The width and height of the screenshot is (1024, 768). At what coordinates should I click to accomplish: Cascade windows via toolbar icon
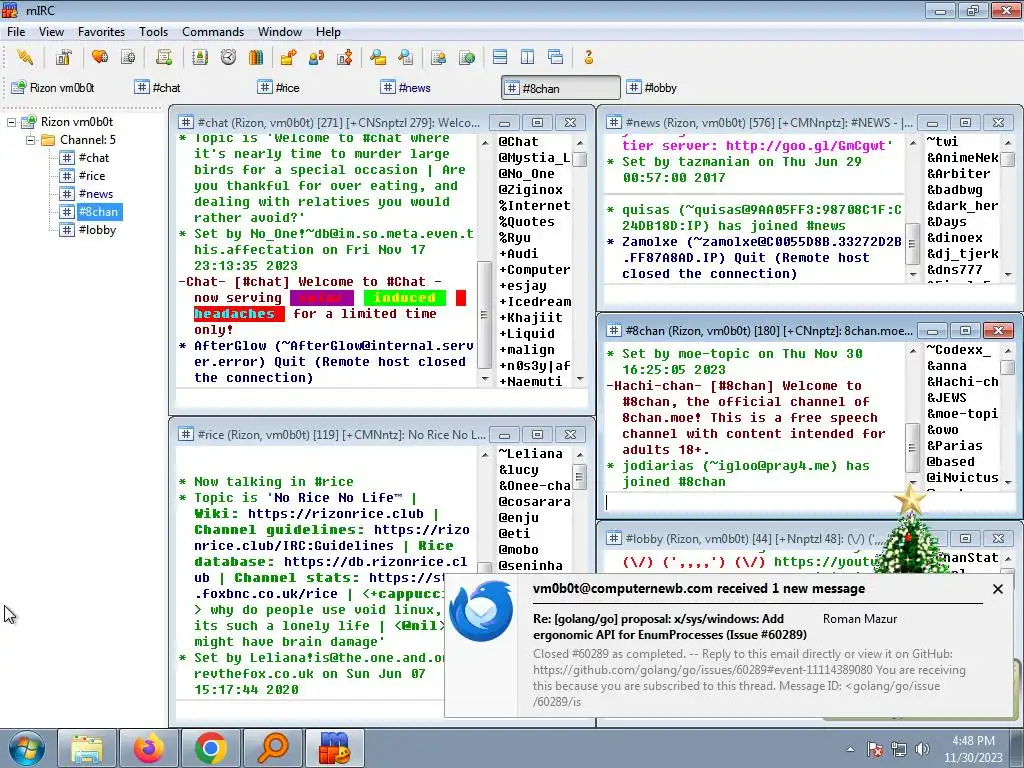click(556, 57)
